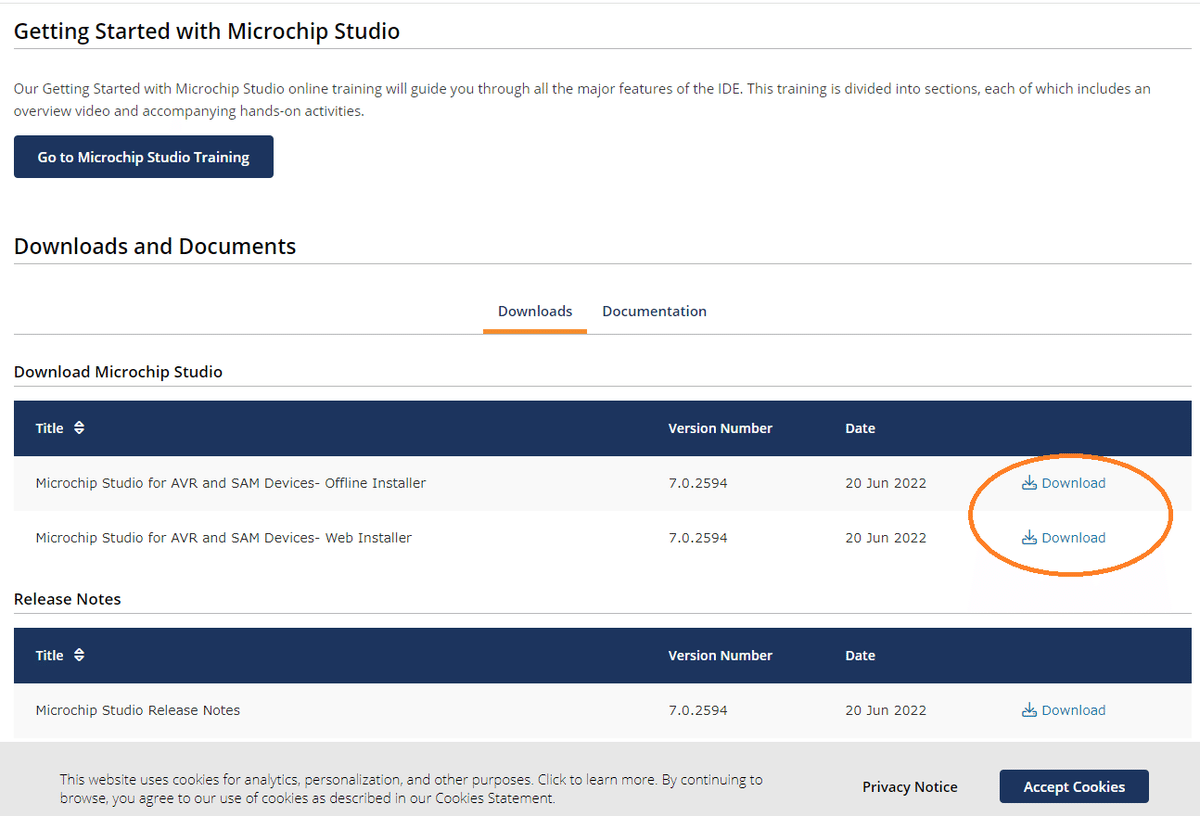Click Date header in Release Notes table

(860, 655)
